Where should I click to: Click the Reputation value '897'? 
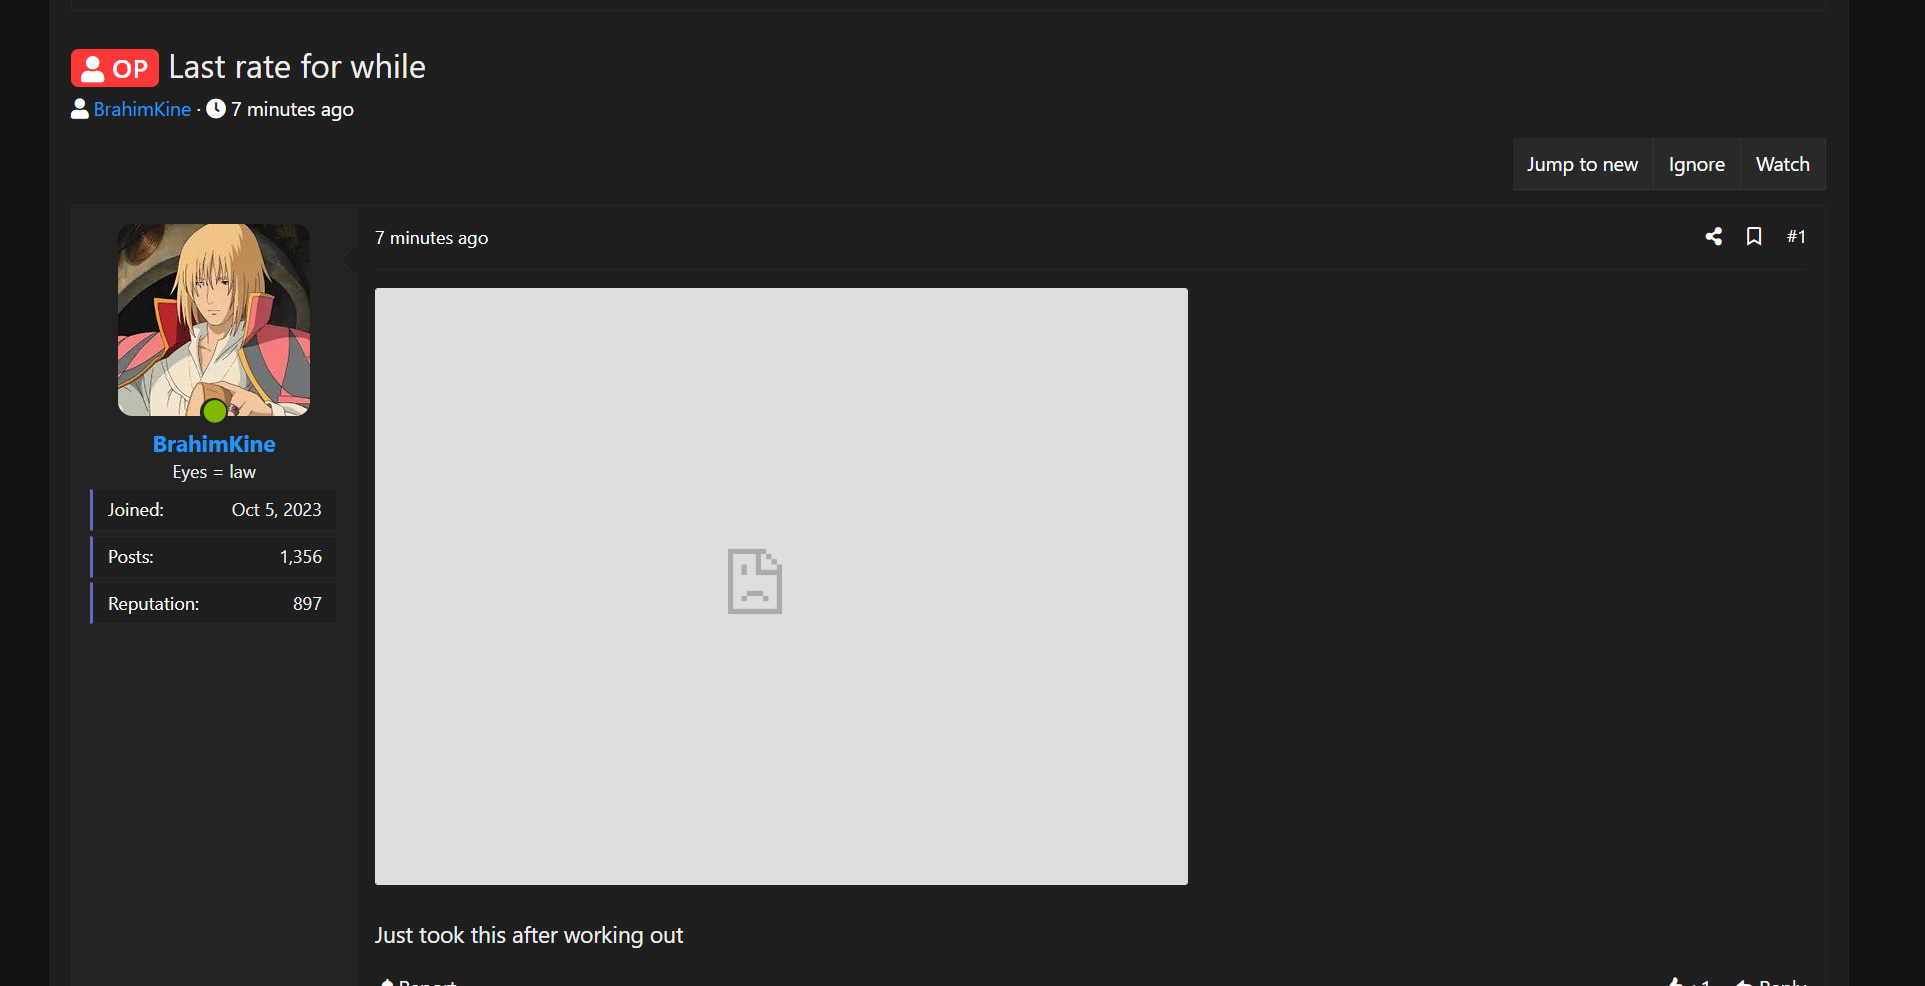coord(307,604)
